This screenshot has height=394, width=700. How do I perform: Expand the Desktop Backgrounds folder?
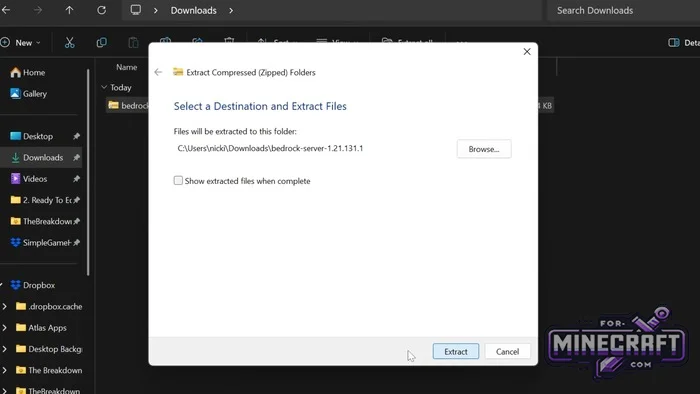tap(4, 349)
